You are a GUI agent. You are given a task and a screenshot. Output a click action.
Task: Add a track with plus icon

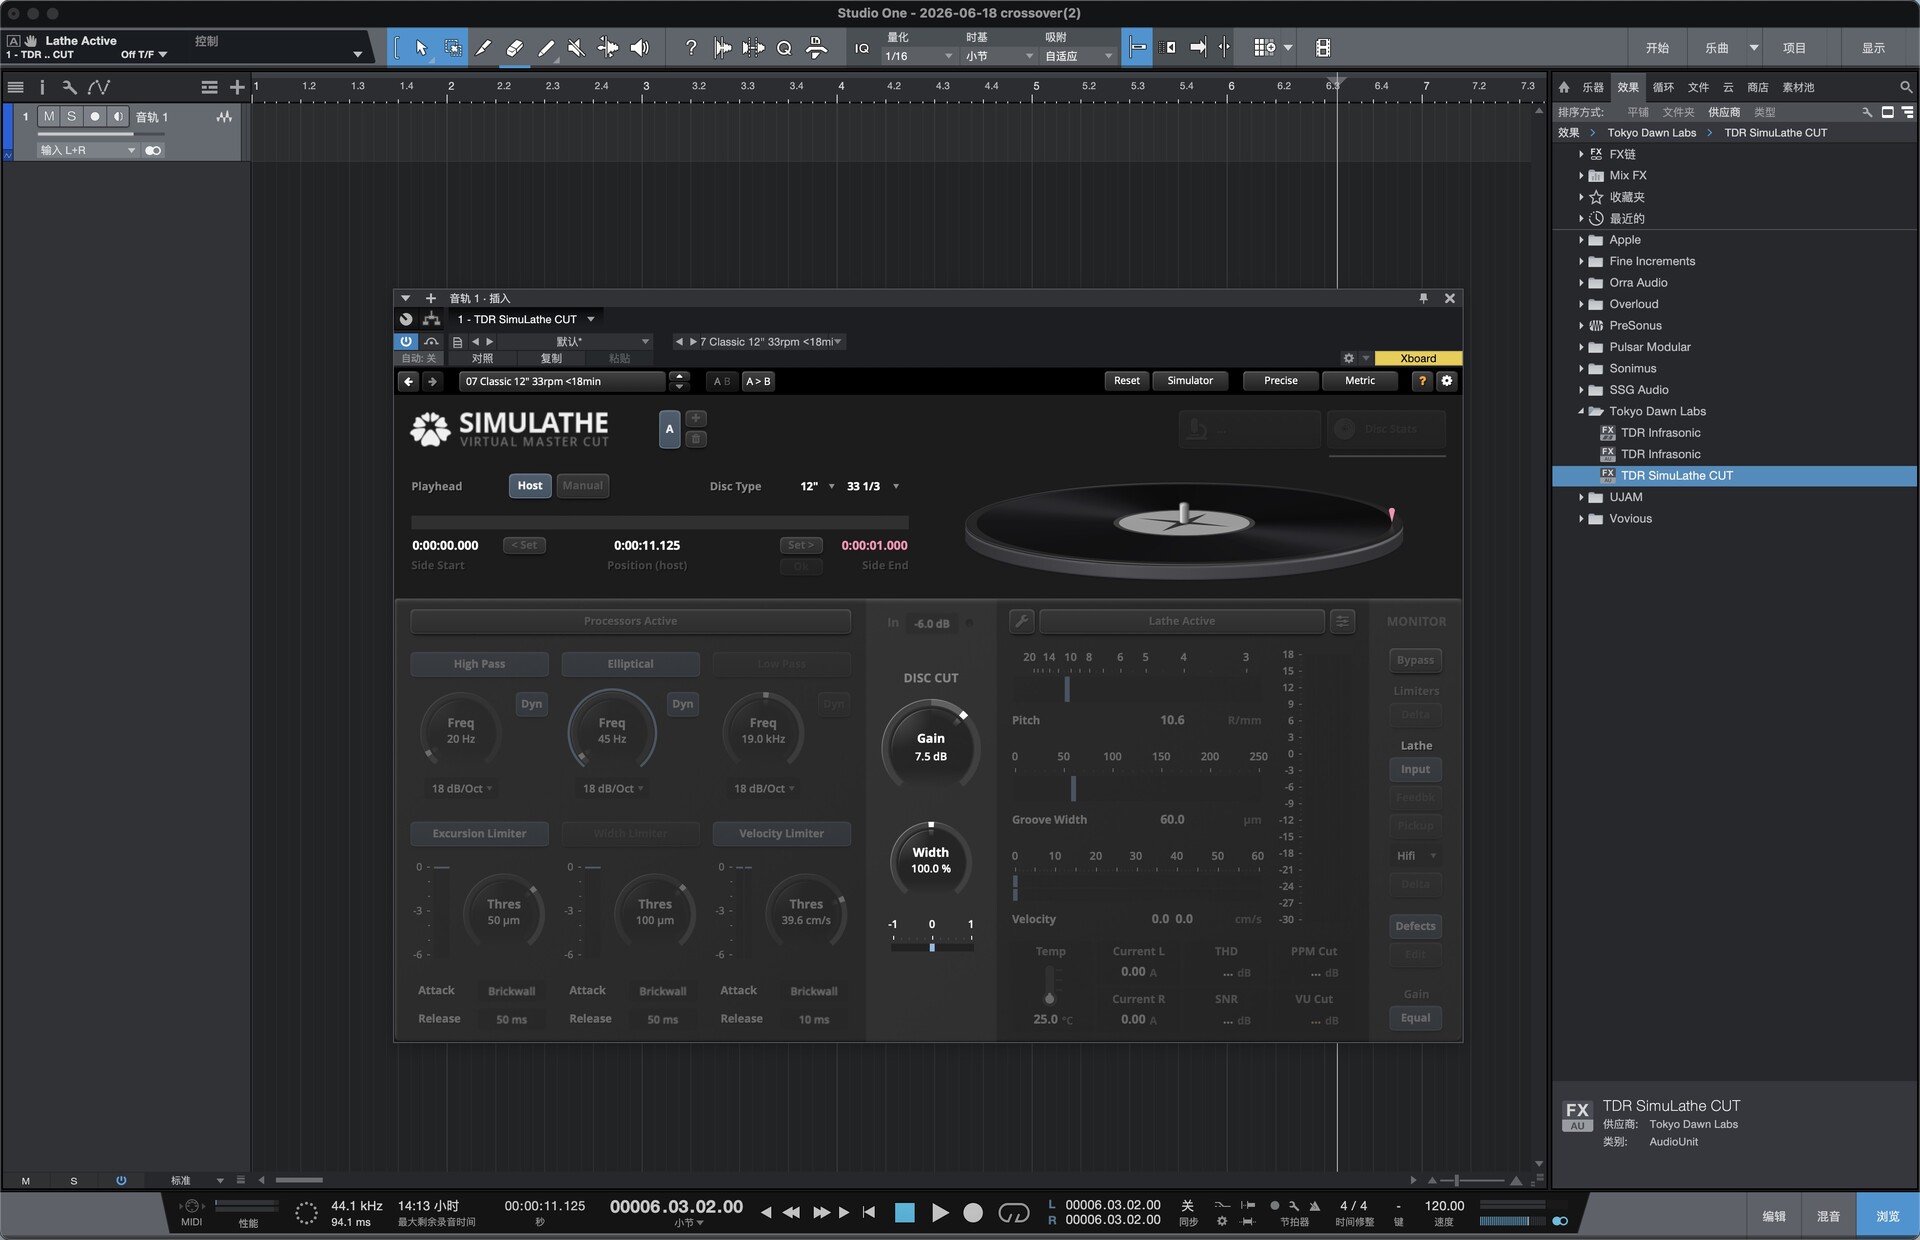[x=237, y=87]
